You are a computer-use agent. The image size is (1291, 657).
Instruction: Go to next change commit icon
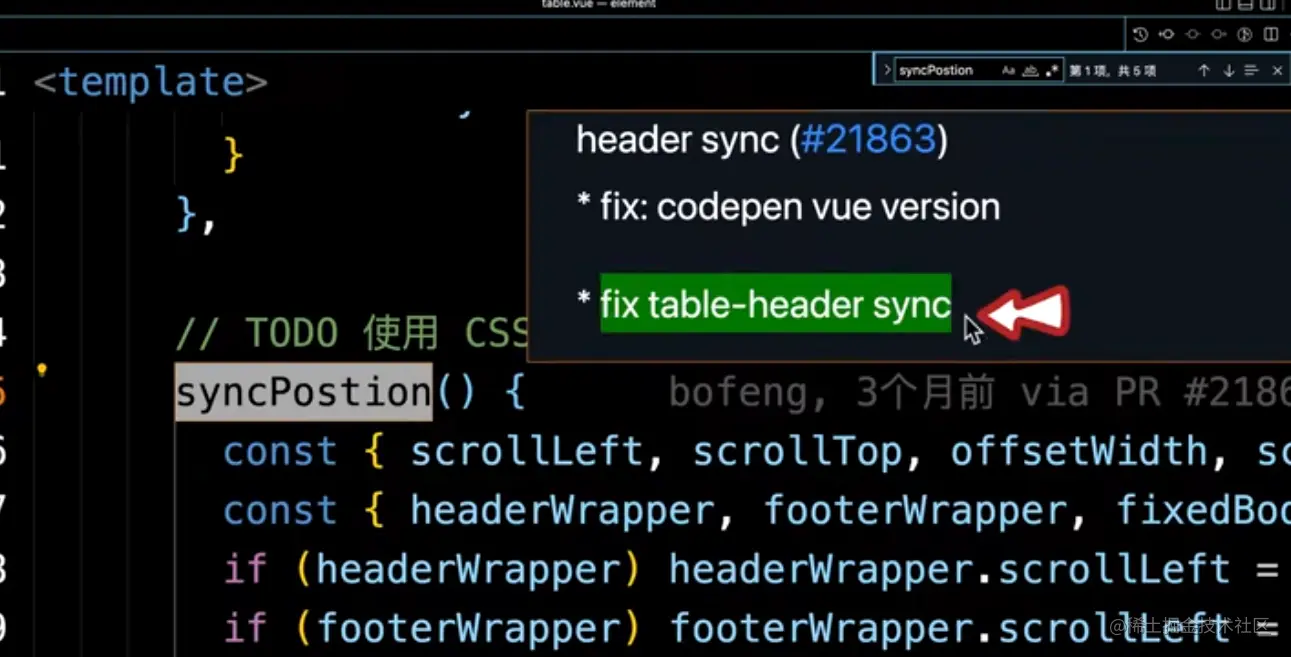tap(1218, 35)
